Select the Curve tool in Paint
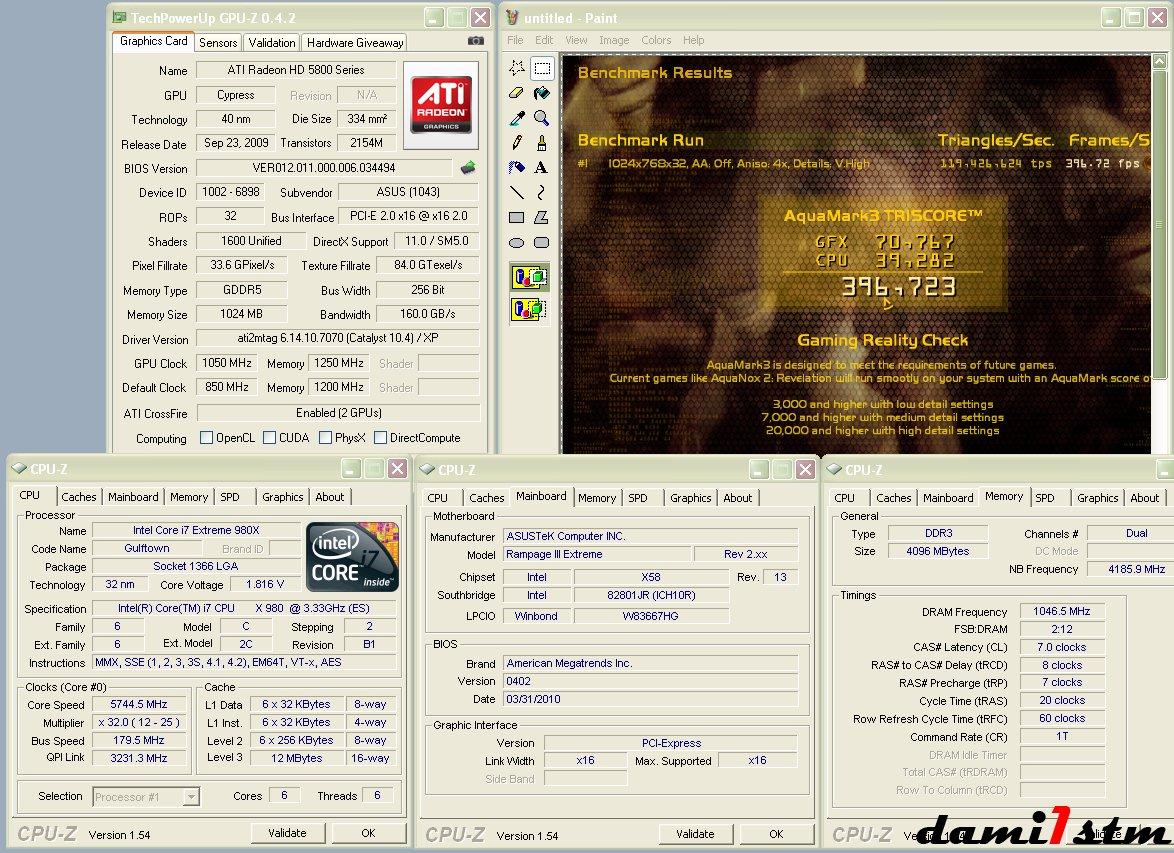Image resolution: width=1174 pixels, height=853 pixels. 542,192
